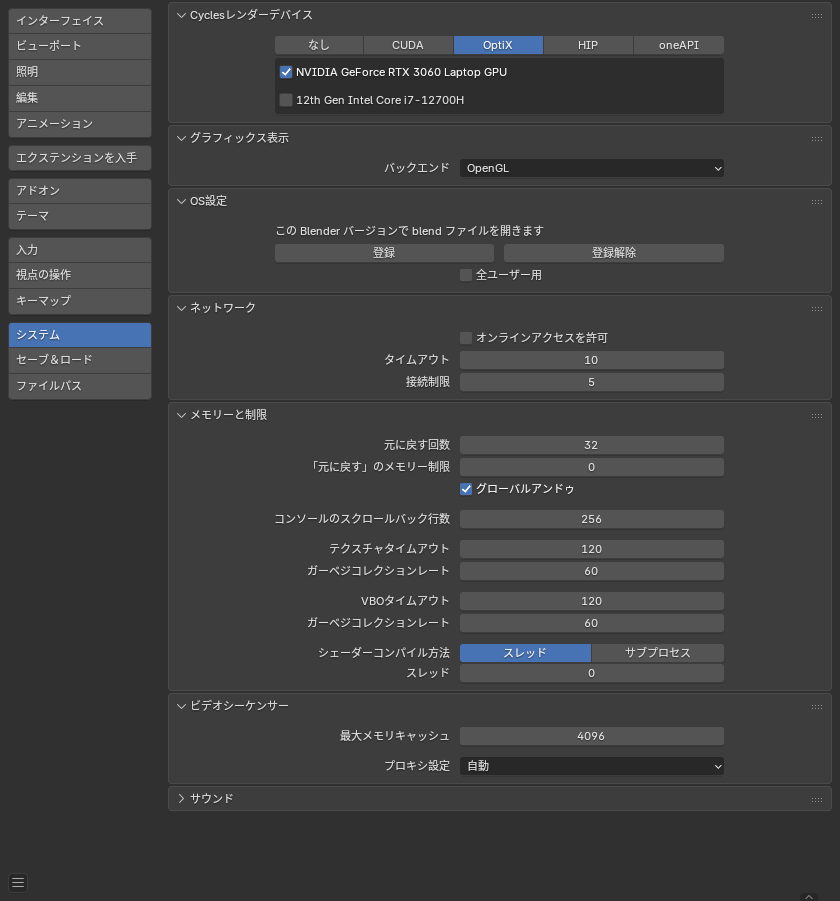Enable the 12th Gen Intel Core i7-12700H device
840x901 pixels.
tap(286, 100)
